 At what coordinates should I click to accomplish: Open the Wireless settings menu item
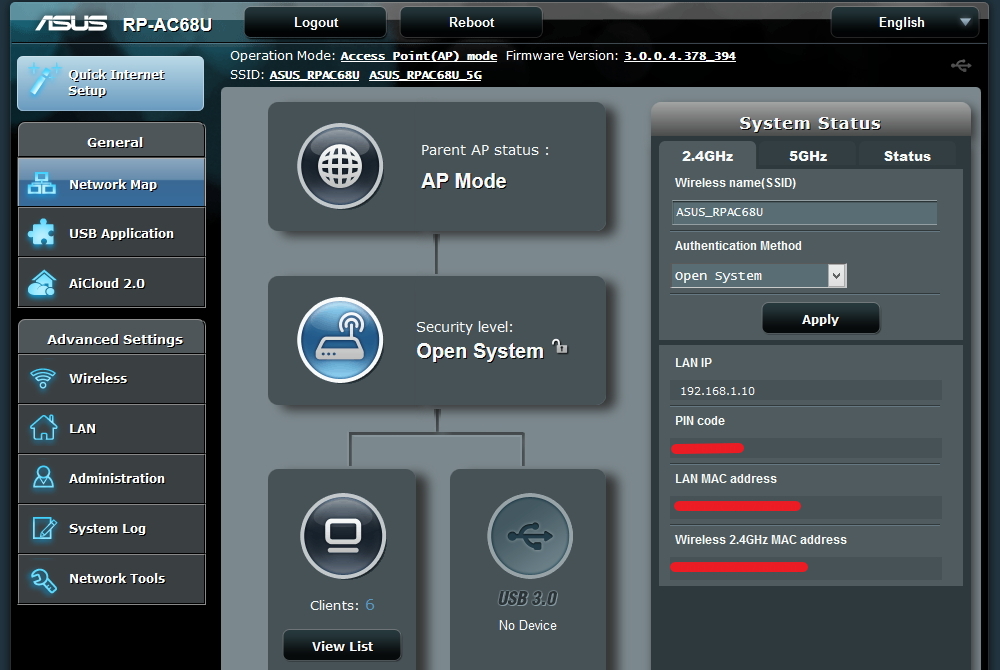click(112, 378)
